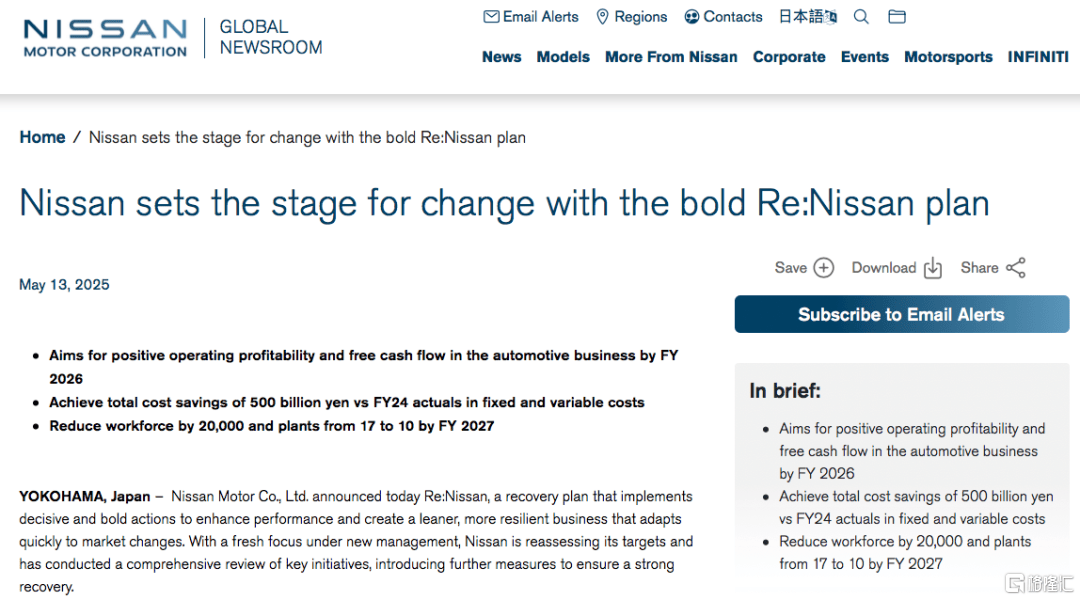Open the saved items folder icon
1080x600 pixels.
pyautogui.click(x=897, y=17)
